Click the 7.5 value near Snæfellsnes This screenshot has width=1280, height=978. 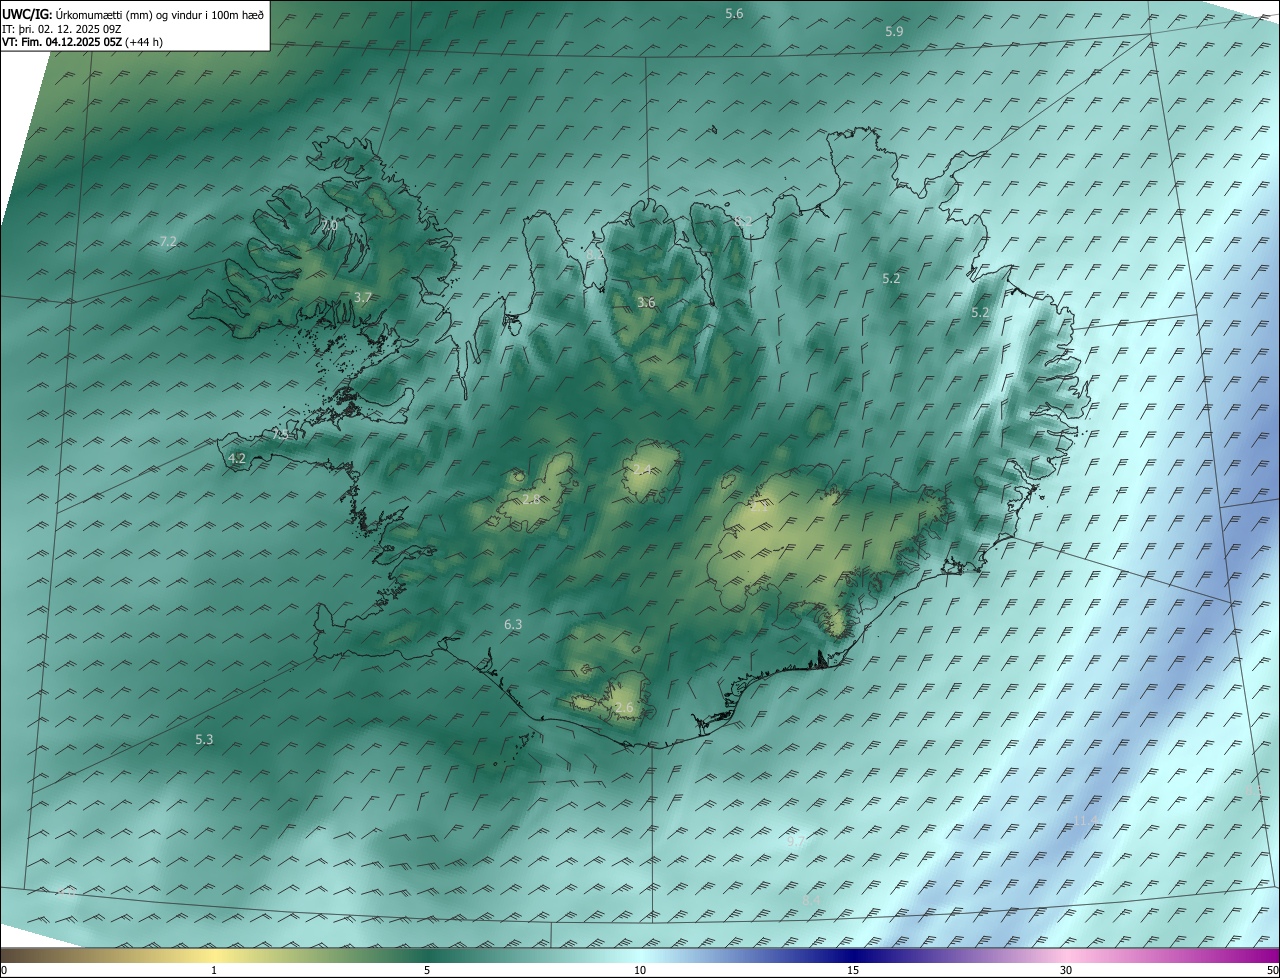pos(282,435)
